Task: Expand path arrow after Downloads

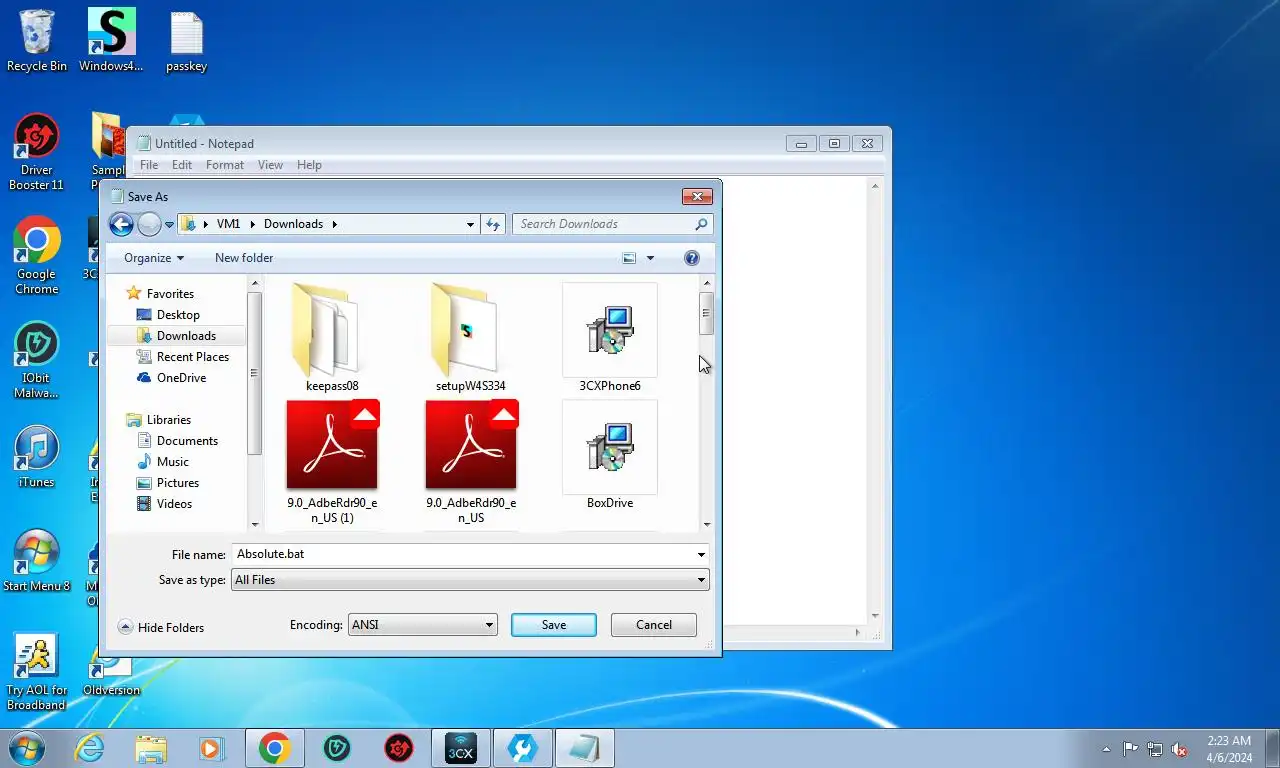Action: (334, 224)
